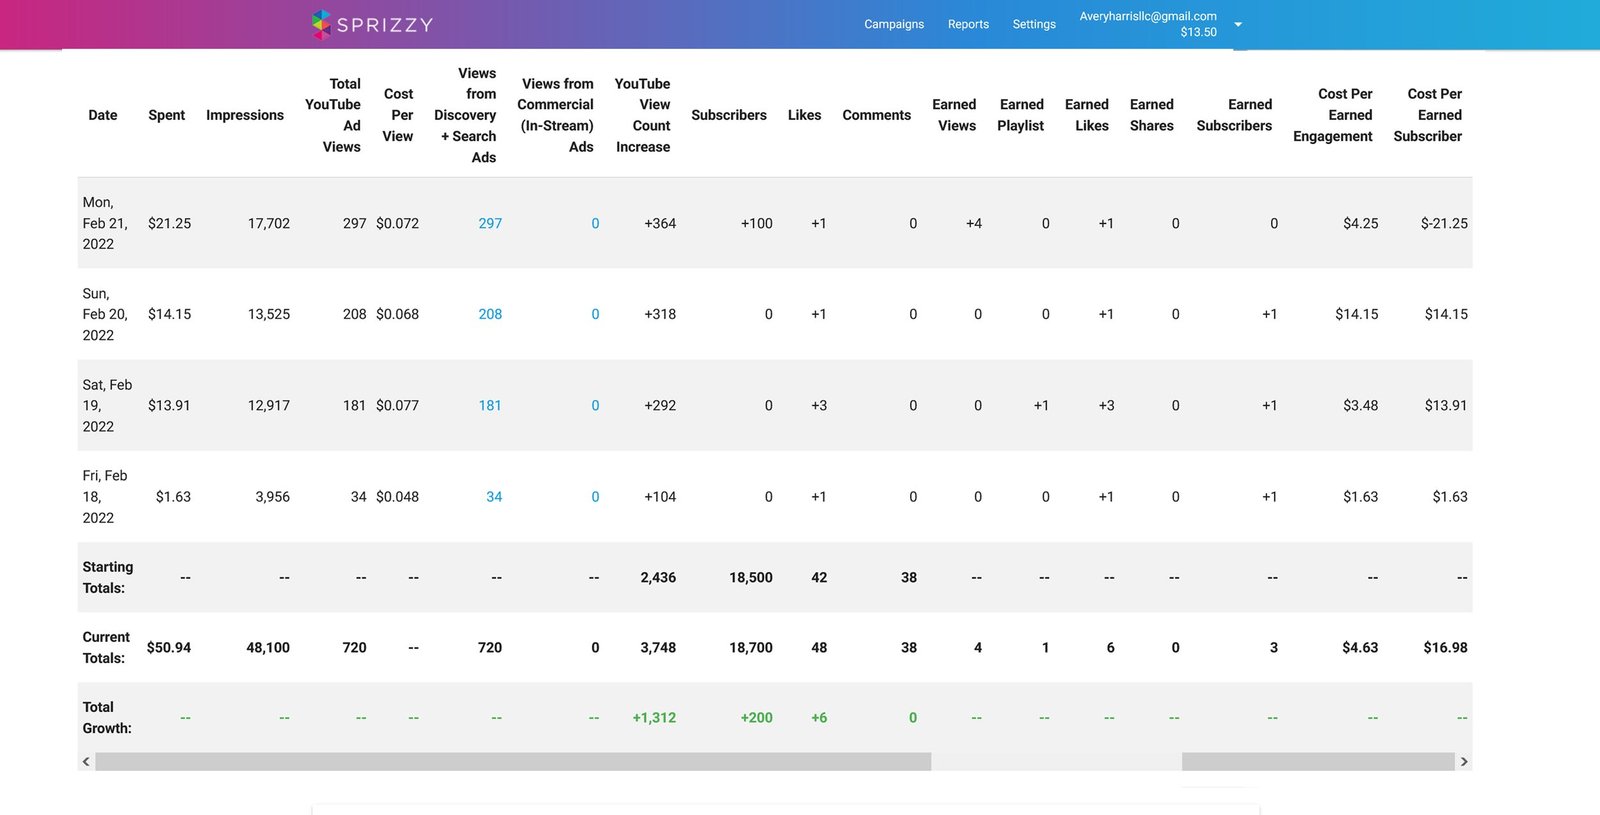Go to the Reports section
This screenshot has width=1600, height=815.
point(968,24)
